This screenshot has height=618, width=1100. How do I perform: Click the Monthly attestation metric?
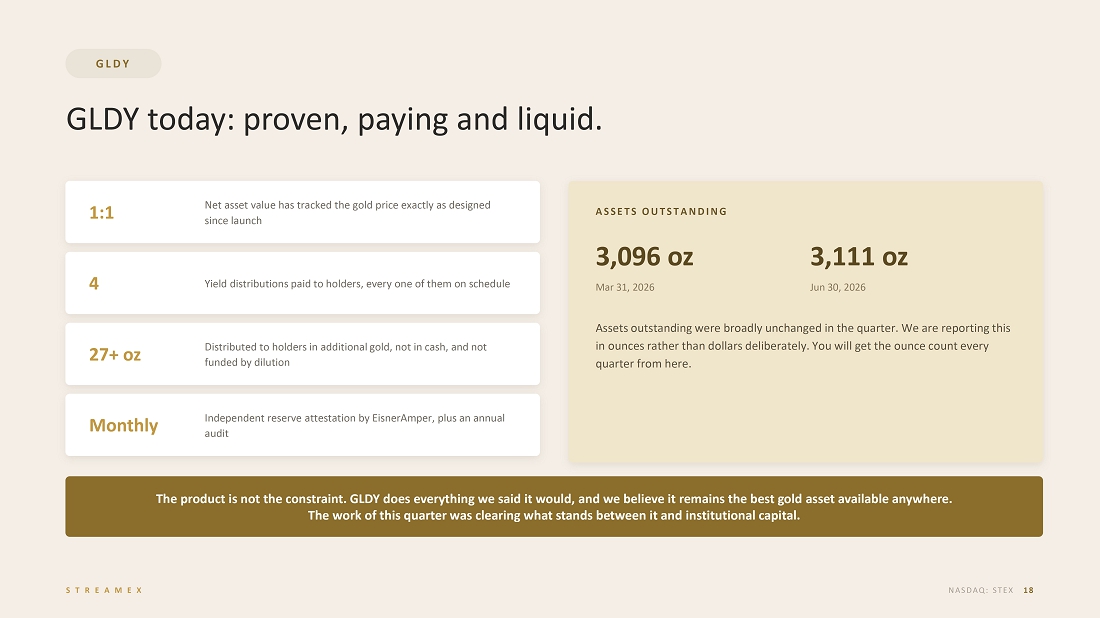click(123, 425)
